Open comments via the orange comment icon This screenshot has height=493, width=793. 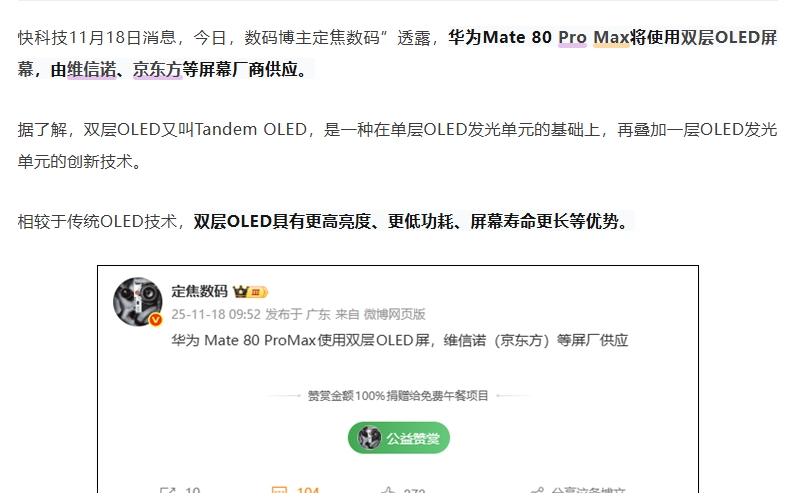(x=279, y=490)
